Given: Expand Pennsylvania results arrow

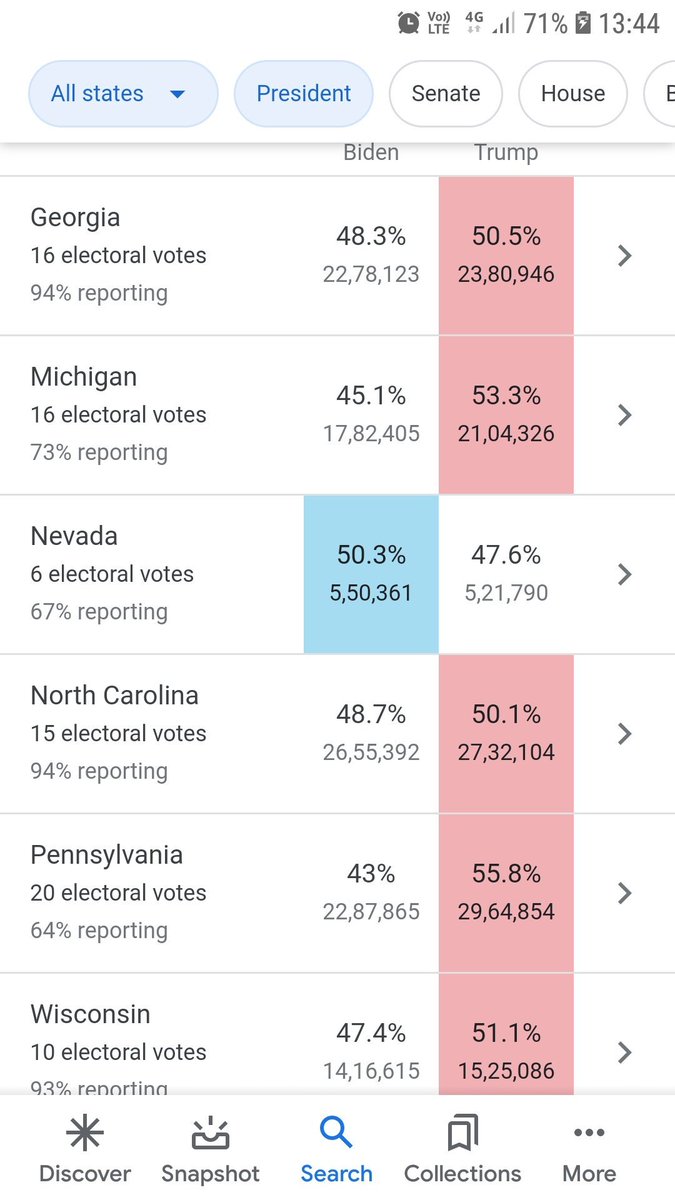Looking at the screenshot, I should point(625,893).
